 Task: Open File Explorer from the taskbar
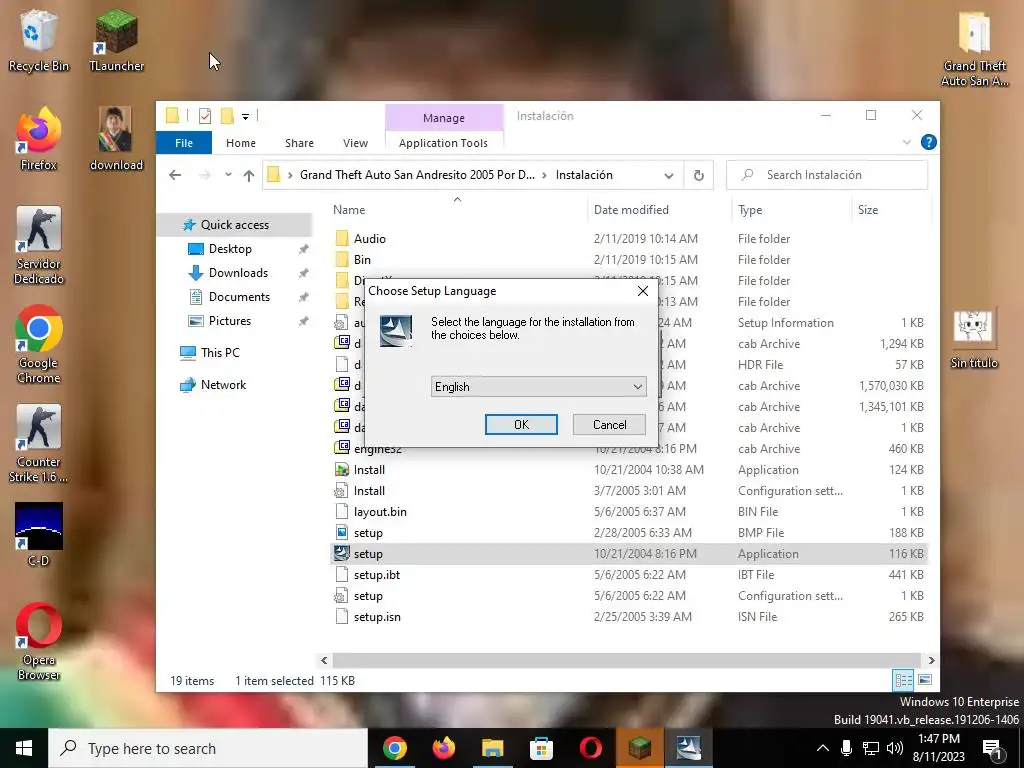[492, 748]
